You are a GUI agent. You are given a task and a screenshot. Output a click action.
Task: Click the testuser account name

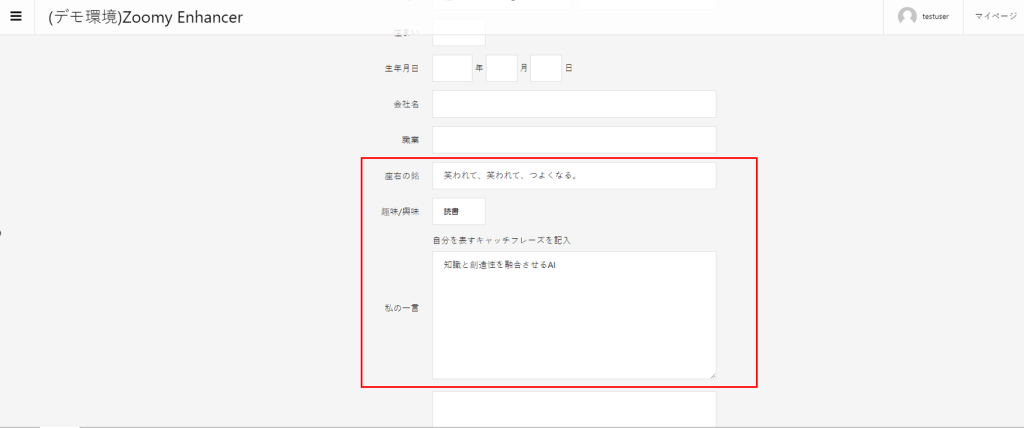(935, 17)
